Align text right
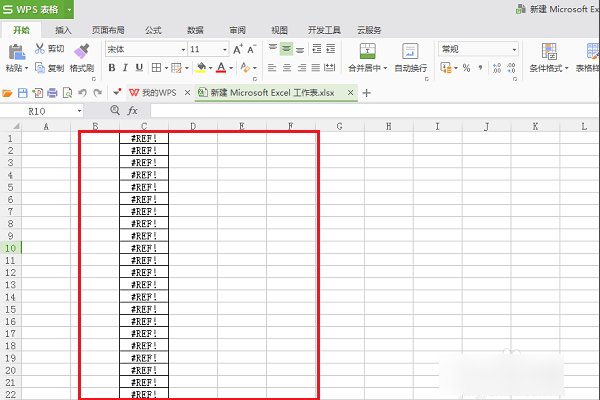 [x=302, y=68]
